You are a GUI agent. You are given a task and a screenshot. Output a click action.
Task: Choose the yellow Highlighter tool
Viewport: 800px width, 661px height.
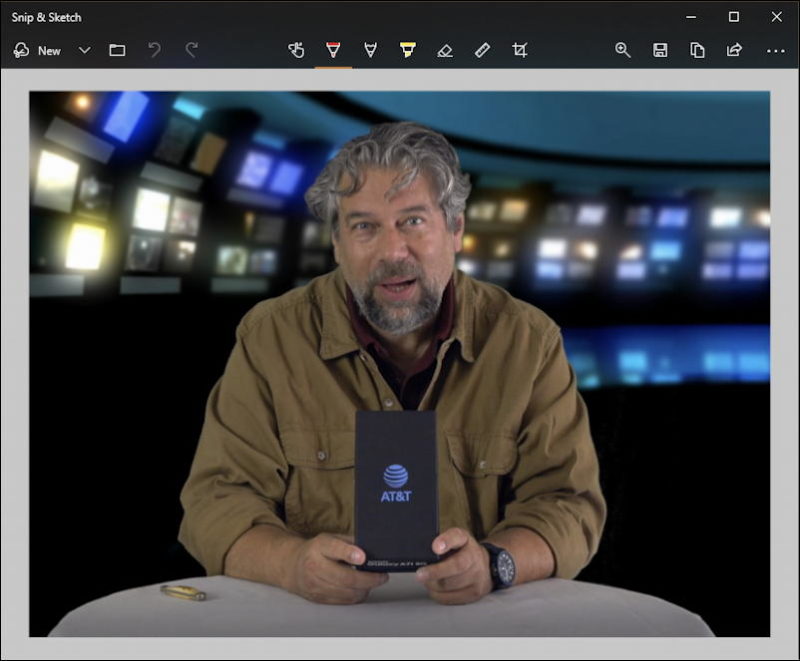click(408, 50)
